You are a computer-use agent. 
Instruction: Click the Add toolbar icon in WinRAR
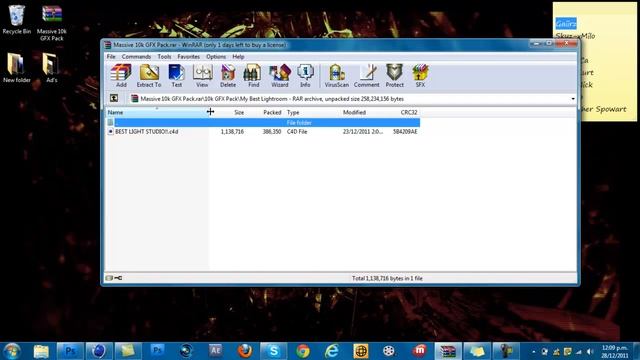coord(121,76)
